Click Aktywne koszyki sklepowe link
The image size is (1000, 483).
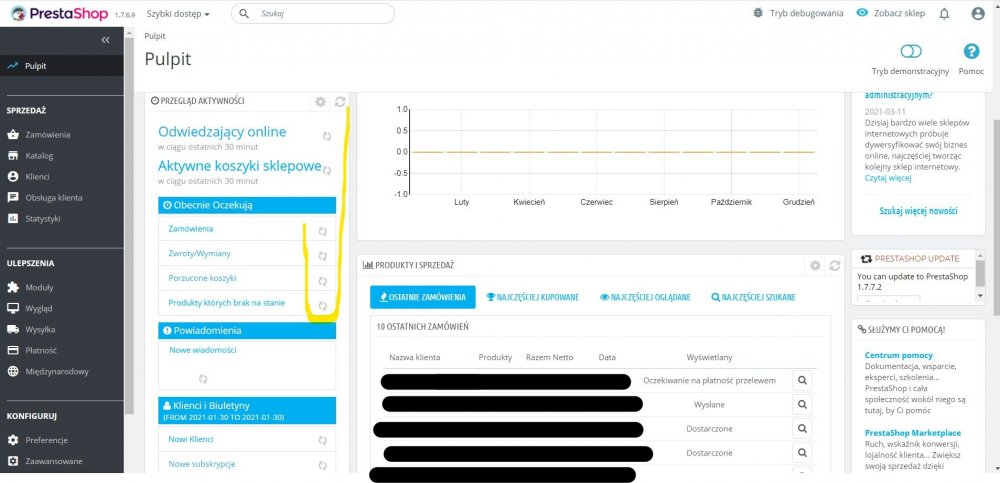point(240,167)
